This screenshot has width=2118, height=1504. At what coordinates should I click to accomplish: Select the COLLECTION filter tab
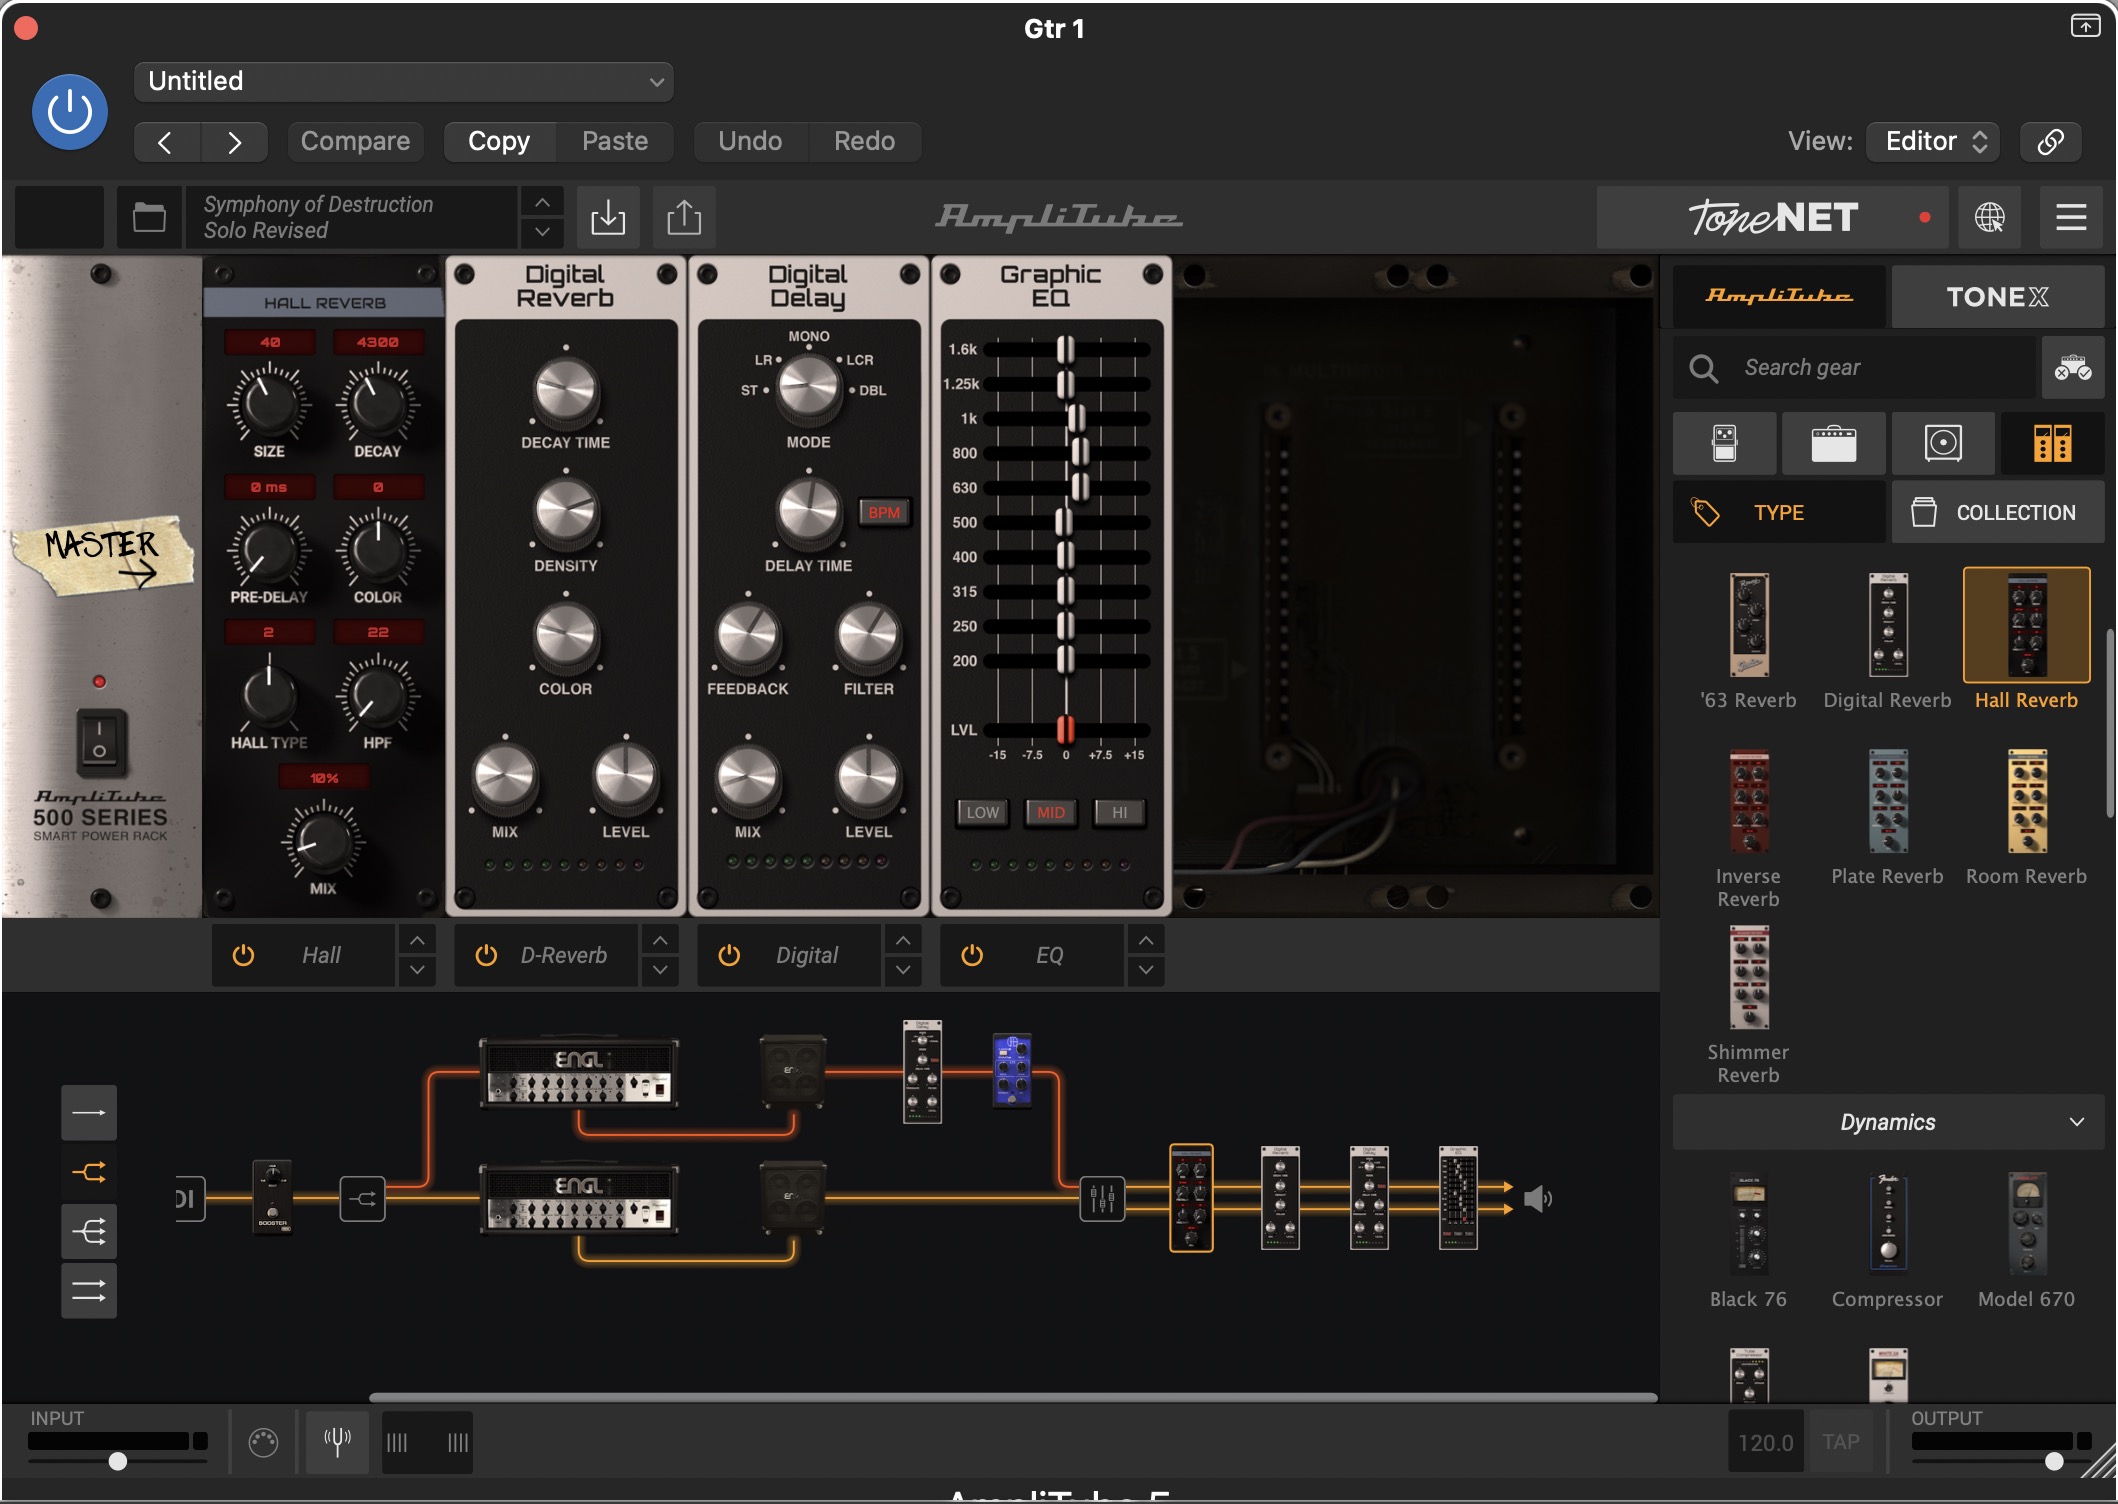[1997, 512]
